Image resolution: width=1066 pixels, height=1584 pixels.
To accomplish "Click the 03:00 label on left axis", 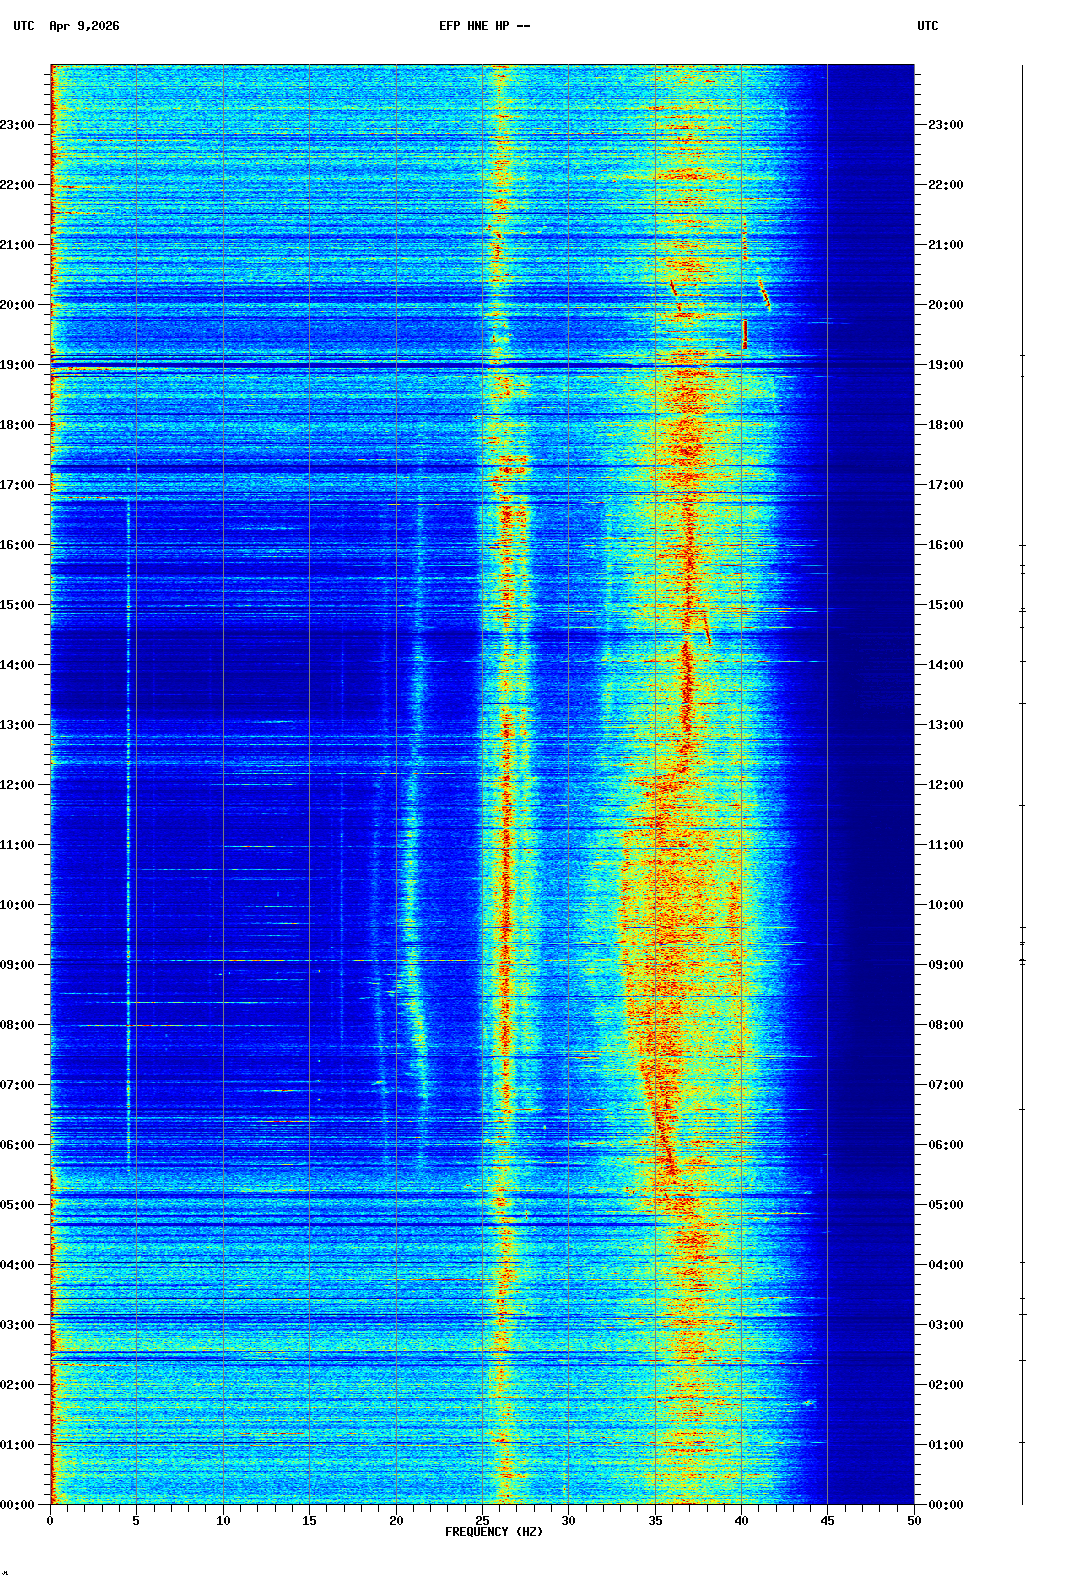I will pos(17,1325).
